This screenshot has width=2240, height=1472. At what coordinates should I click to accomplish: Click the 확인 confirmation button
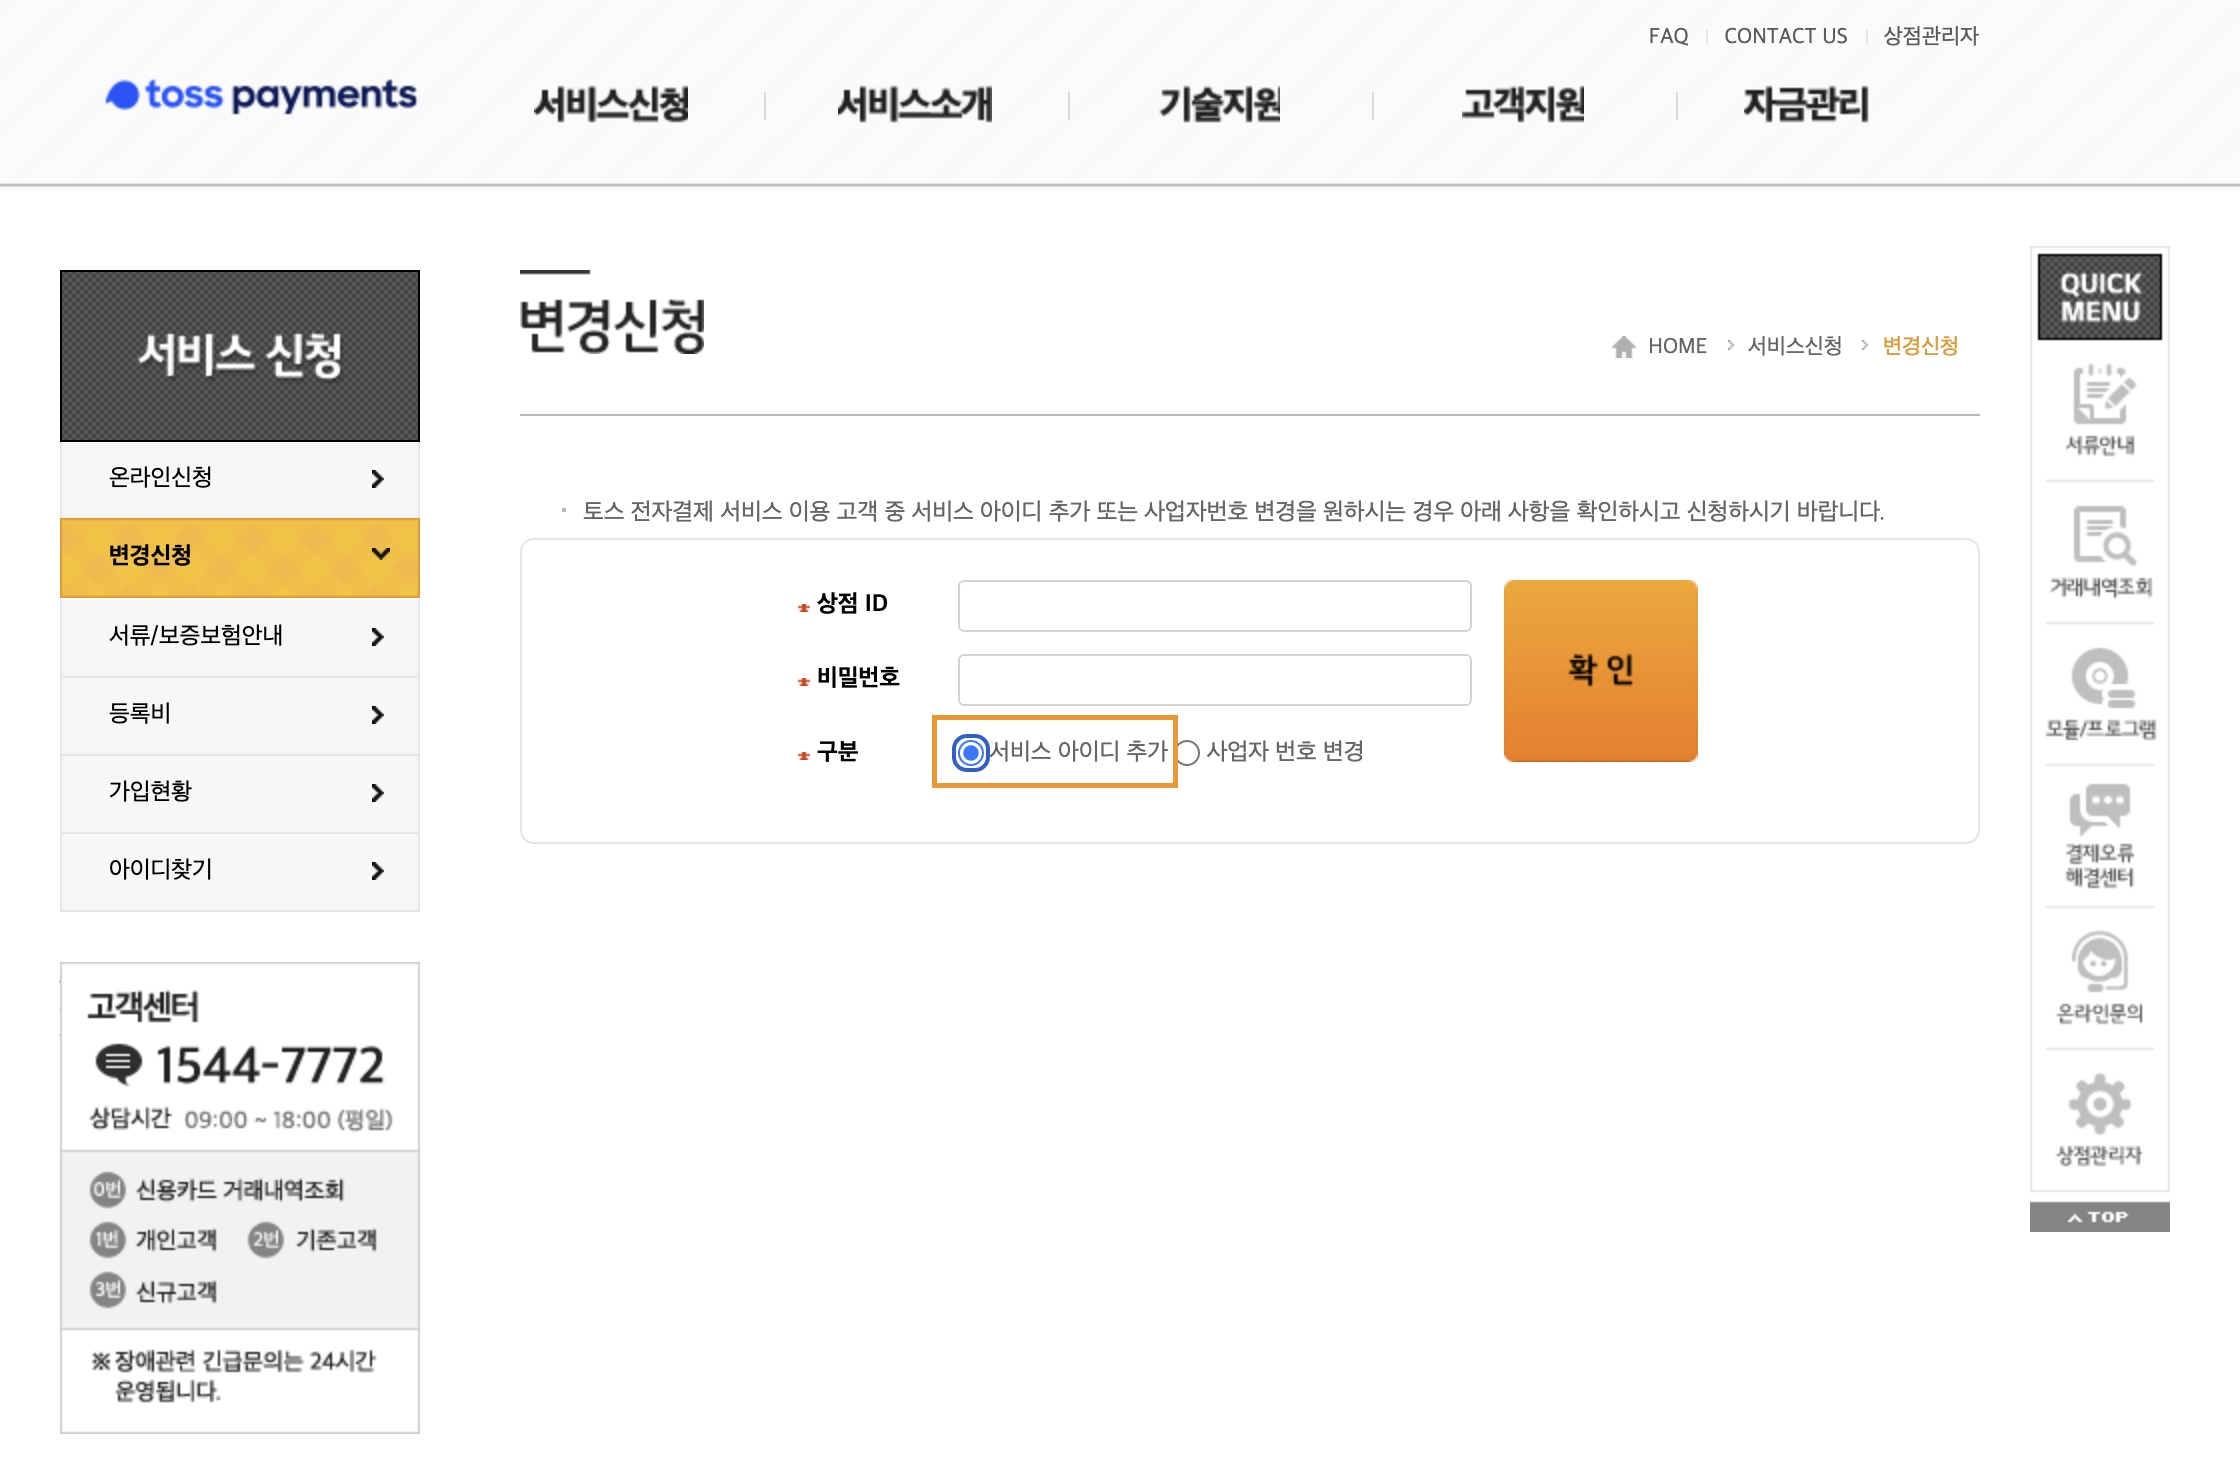1601,670
